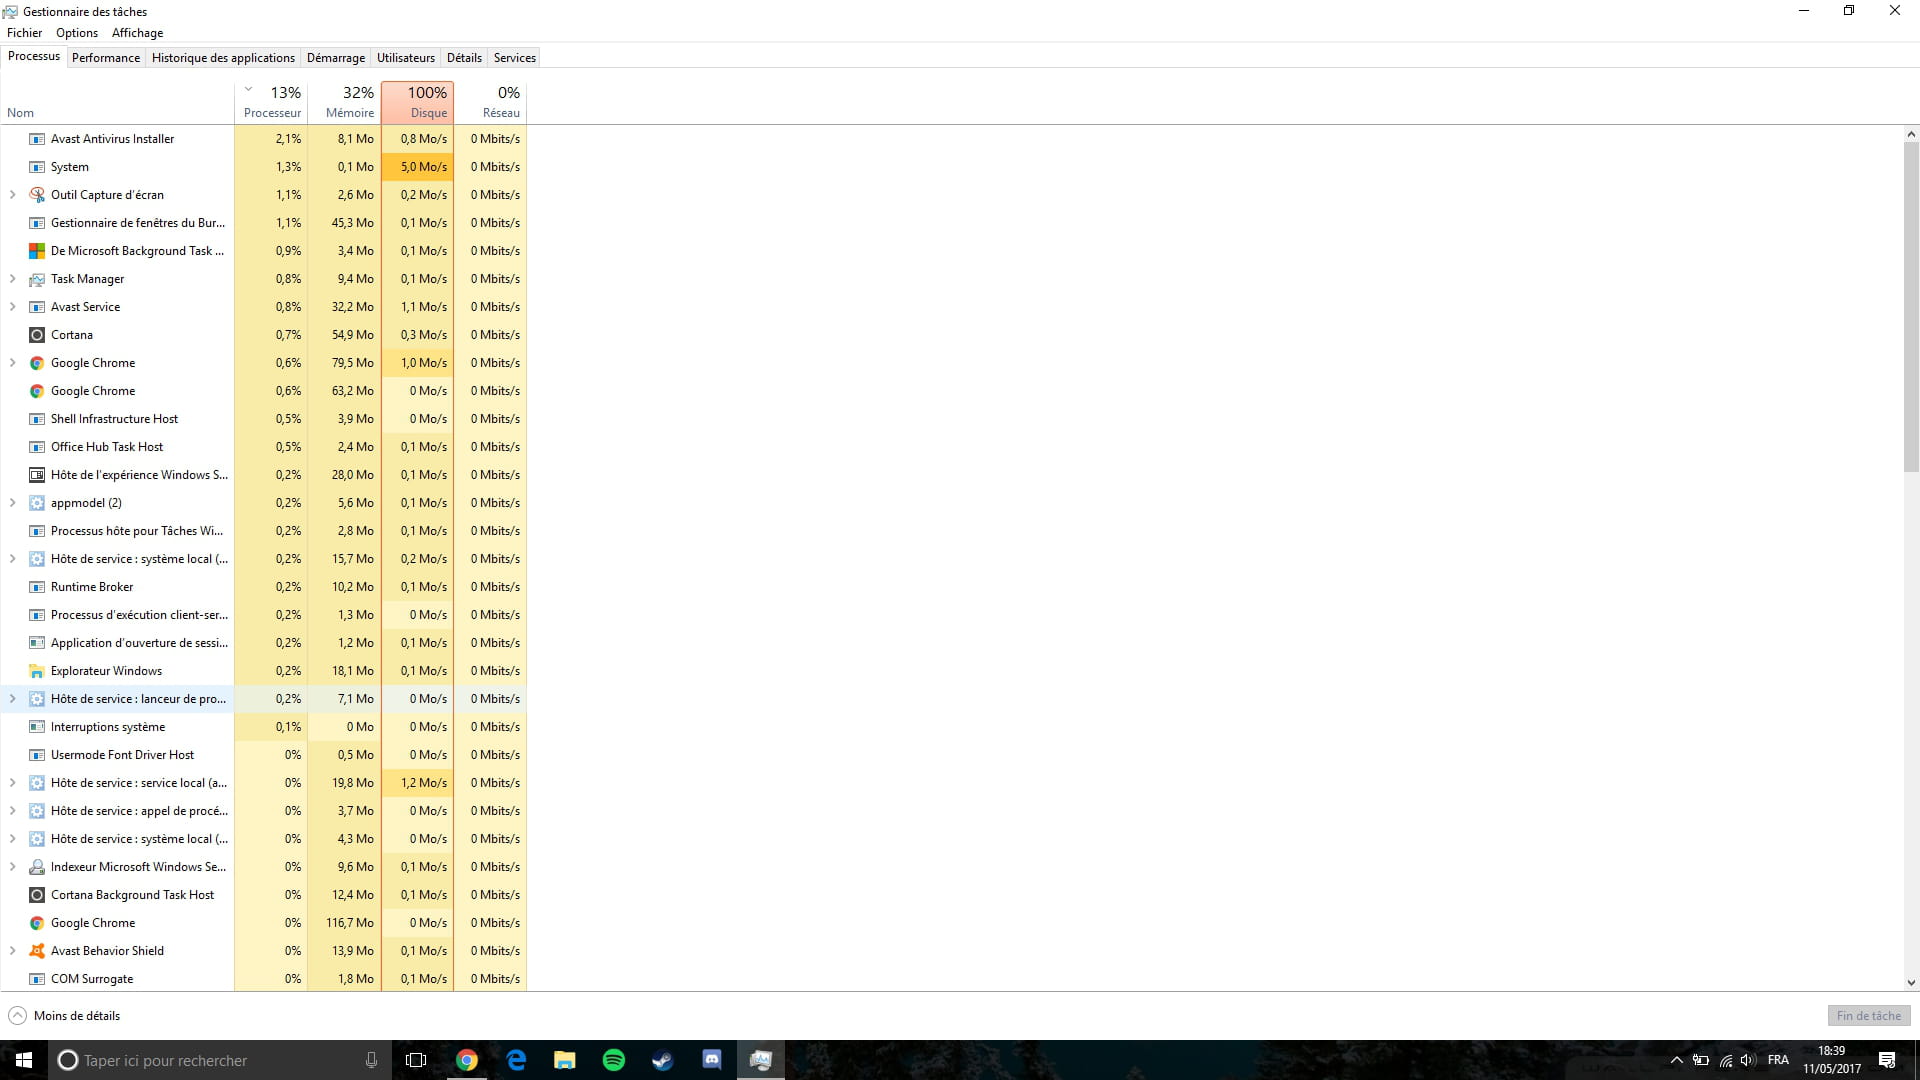Open Discord from the taskbar
Viewport: 1920px width, 1080px height.
point(712,1060)
